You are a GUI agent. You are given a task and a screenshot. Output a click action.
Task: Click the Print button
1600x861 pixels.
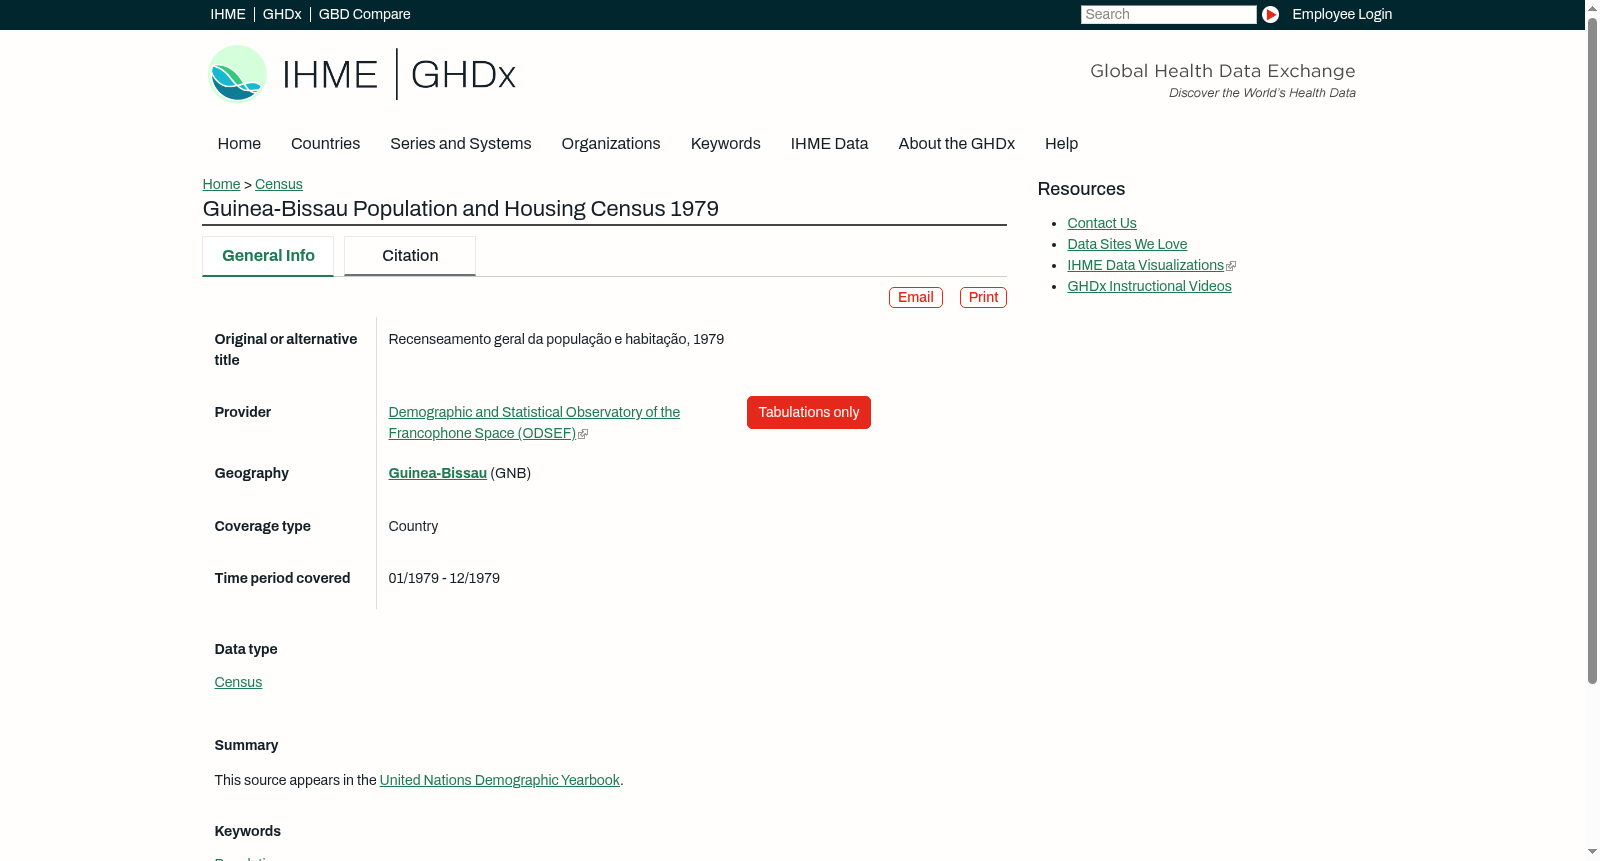coord(983,298)
